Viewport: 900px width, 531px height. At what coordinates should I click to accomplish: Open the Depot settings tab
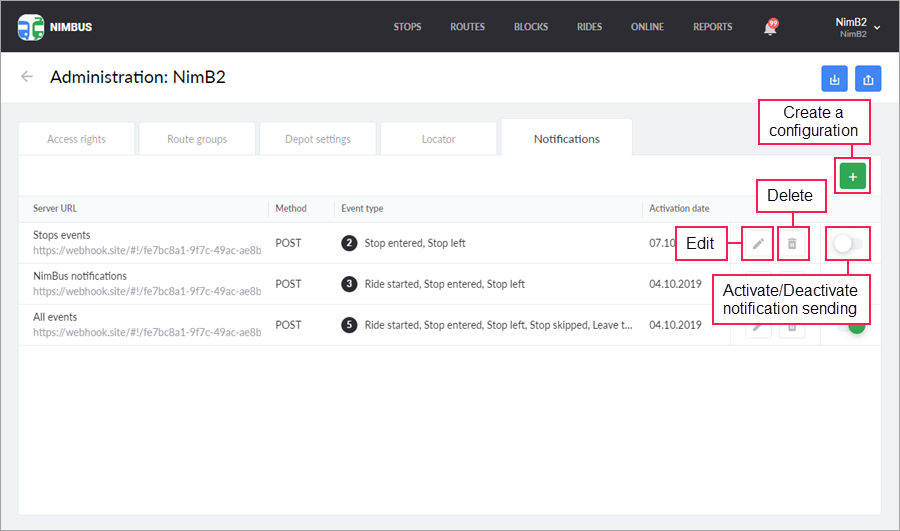point(317,139)
